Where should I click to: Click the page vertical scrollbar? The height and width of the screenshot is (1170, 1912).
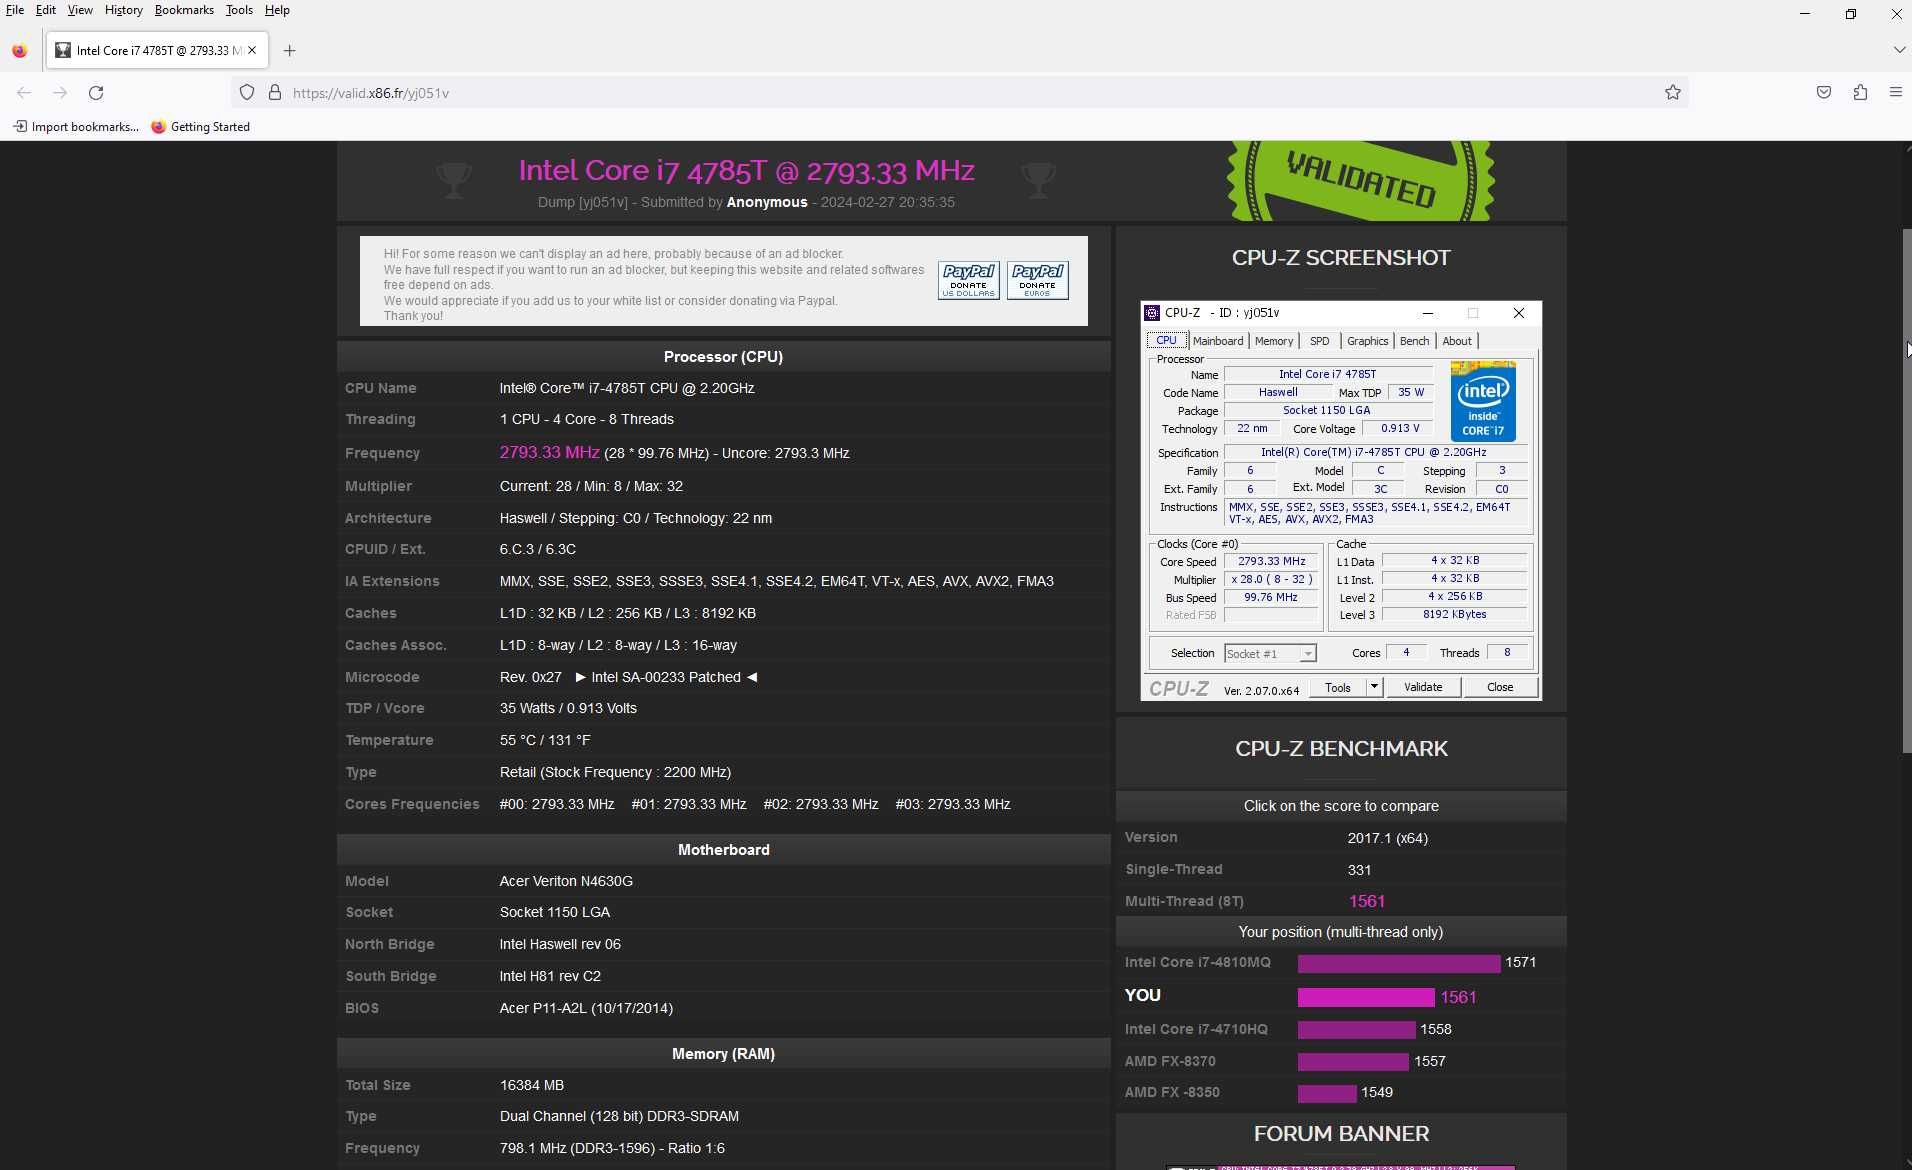(x=1906, y=490)
